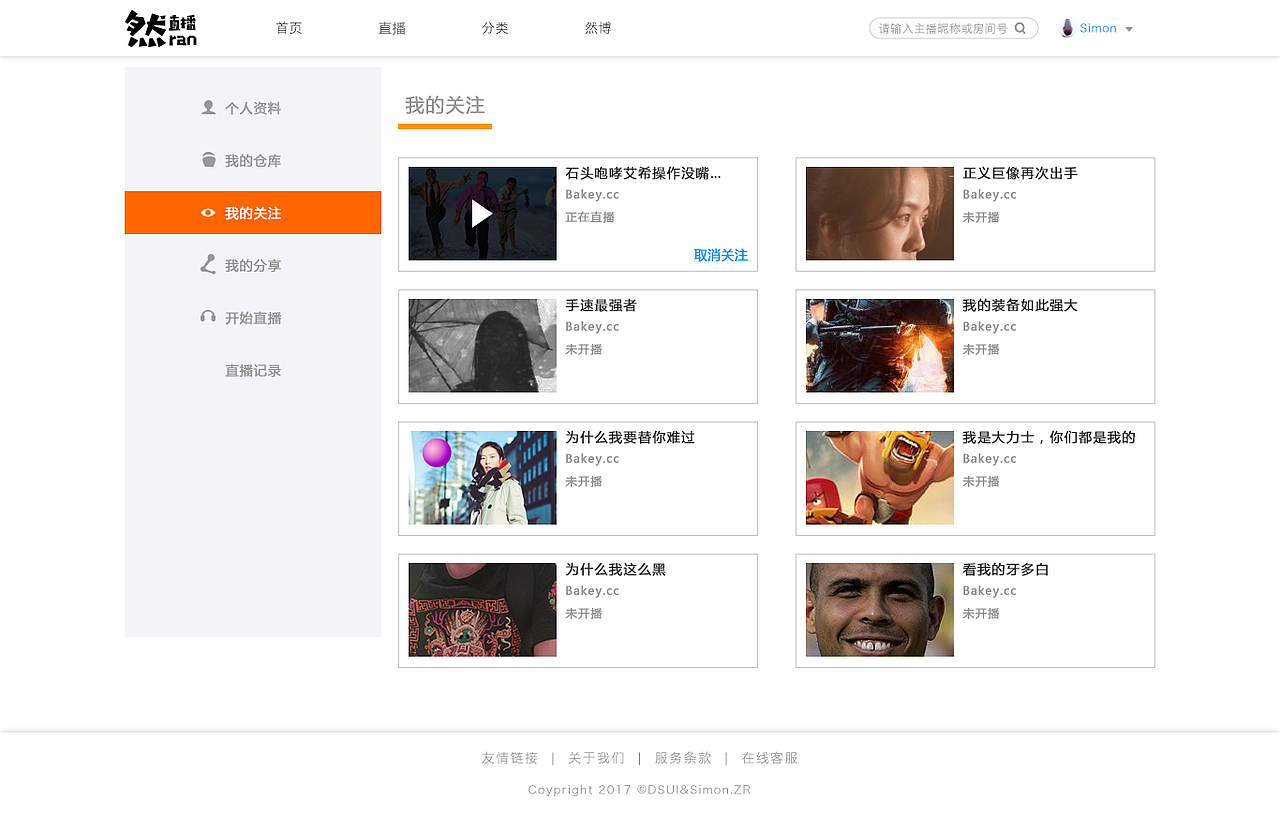Open the 直播 navigation item

click(x=392, y=28)
